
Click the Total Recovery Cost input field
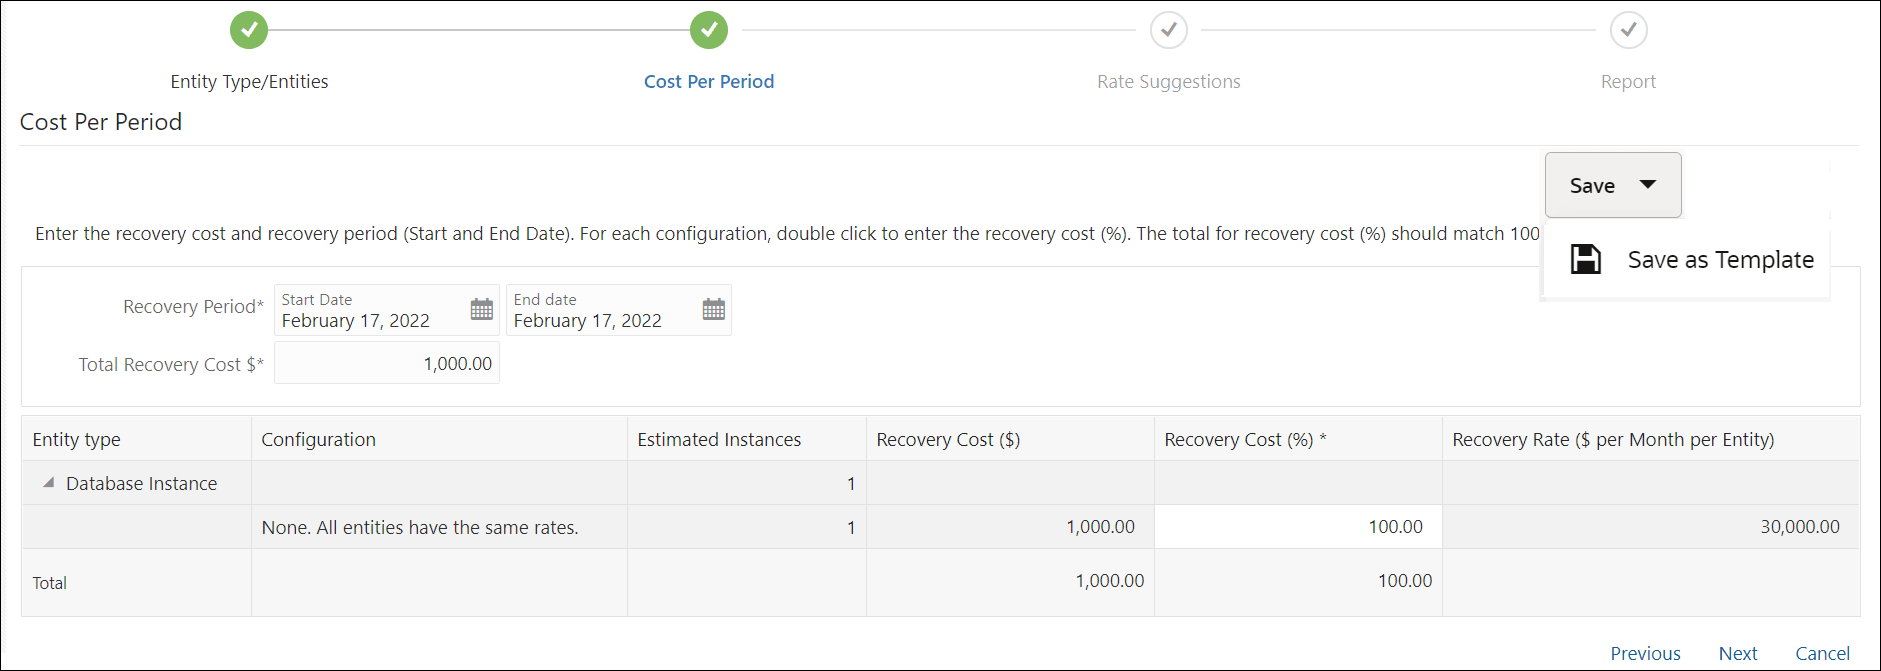(x=387, y=364)
